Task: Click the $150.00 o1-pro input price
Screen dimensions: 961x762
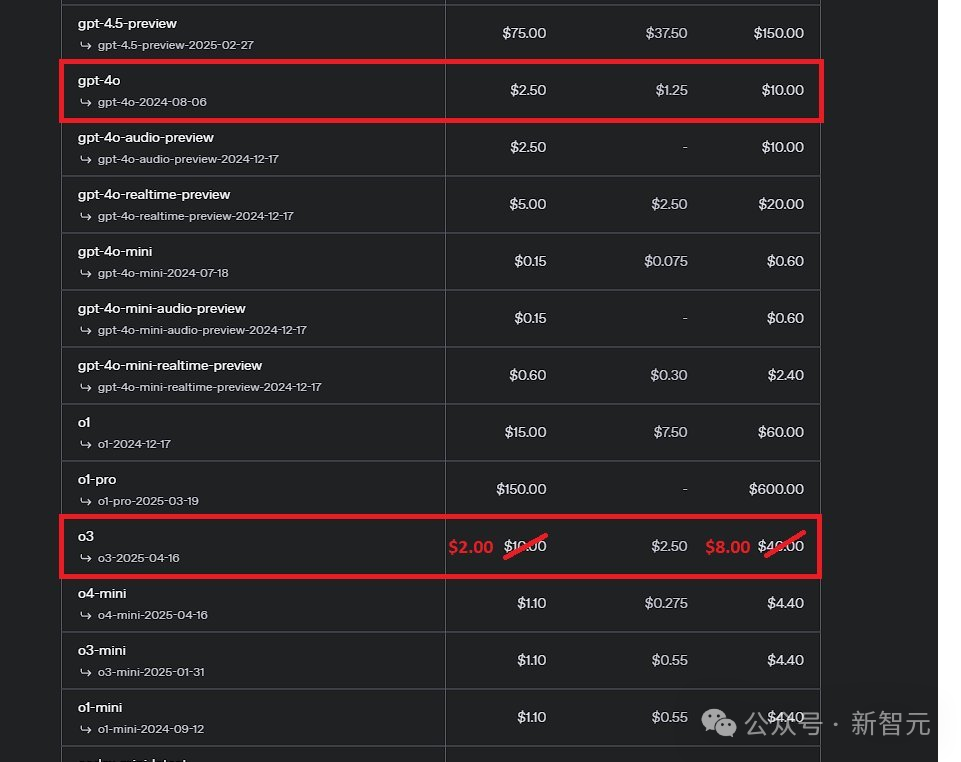Action: coord(521,489)
